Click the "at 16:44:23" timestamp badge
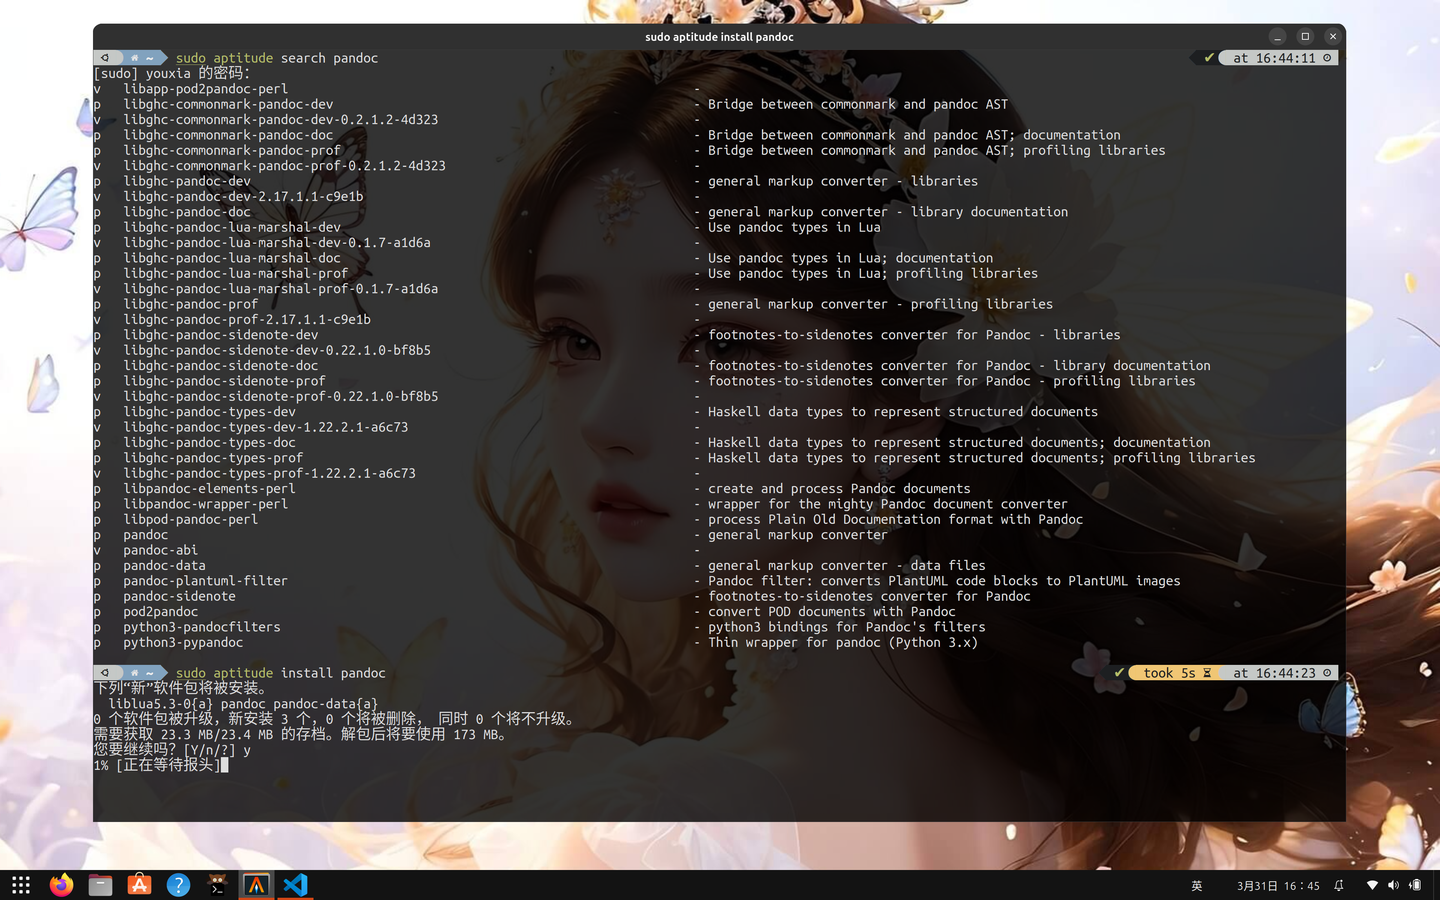The image size is (1440, 900). tap(1277, 673)
